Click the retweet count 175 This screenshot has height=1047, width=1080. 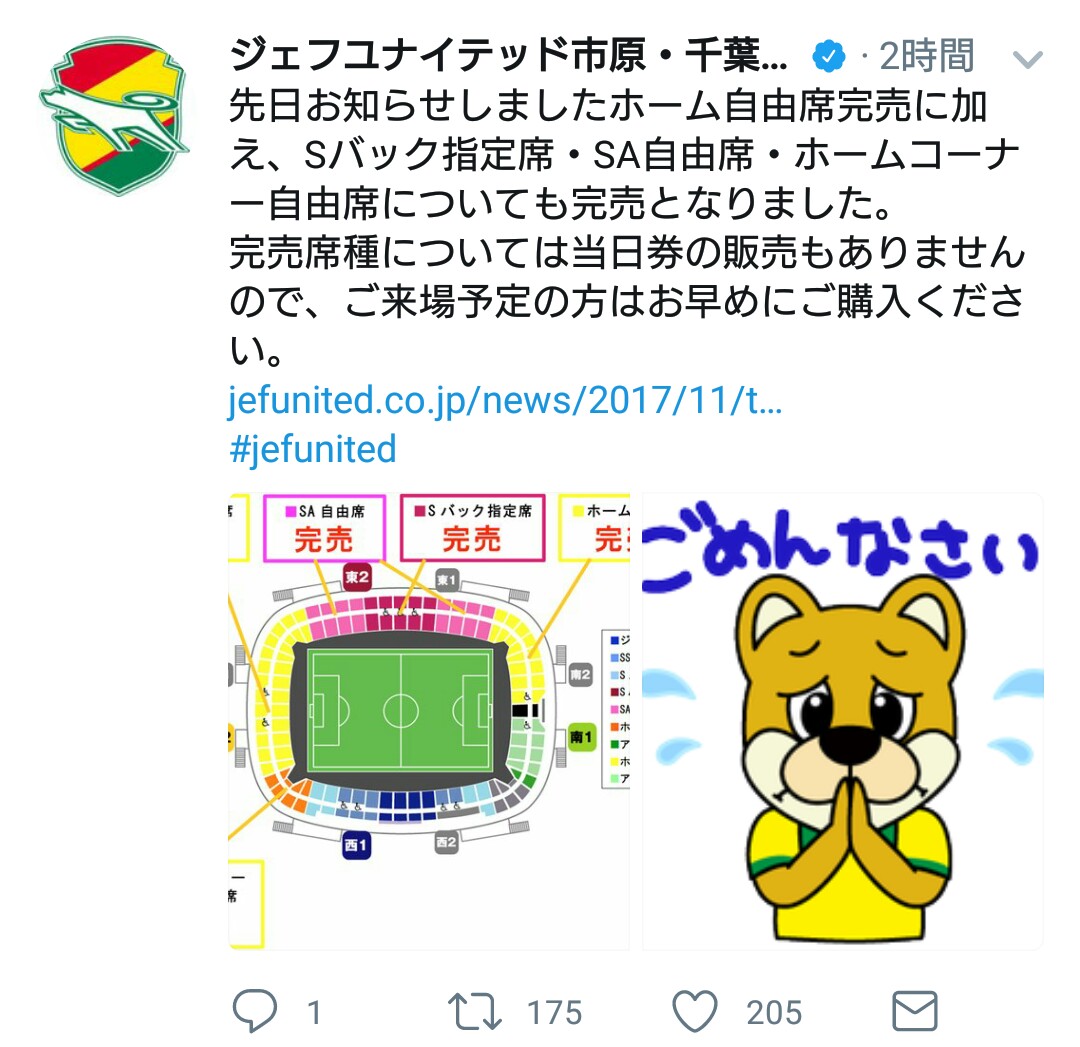click(554, 1013)
